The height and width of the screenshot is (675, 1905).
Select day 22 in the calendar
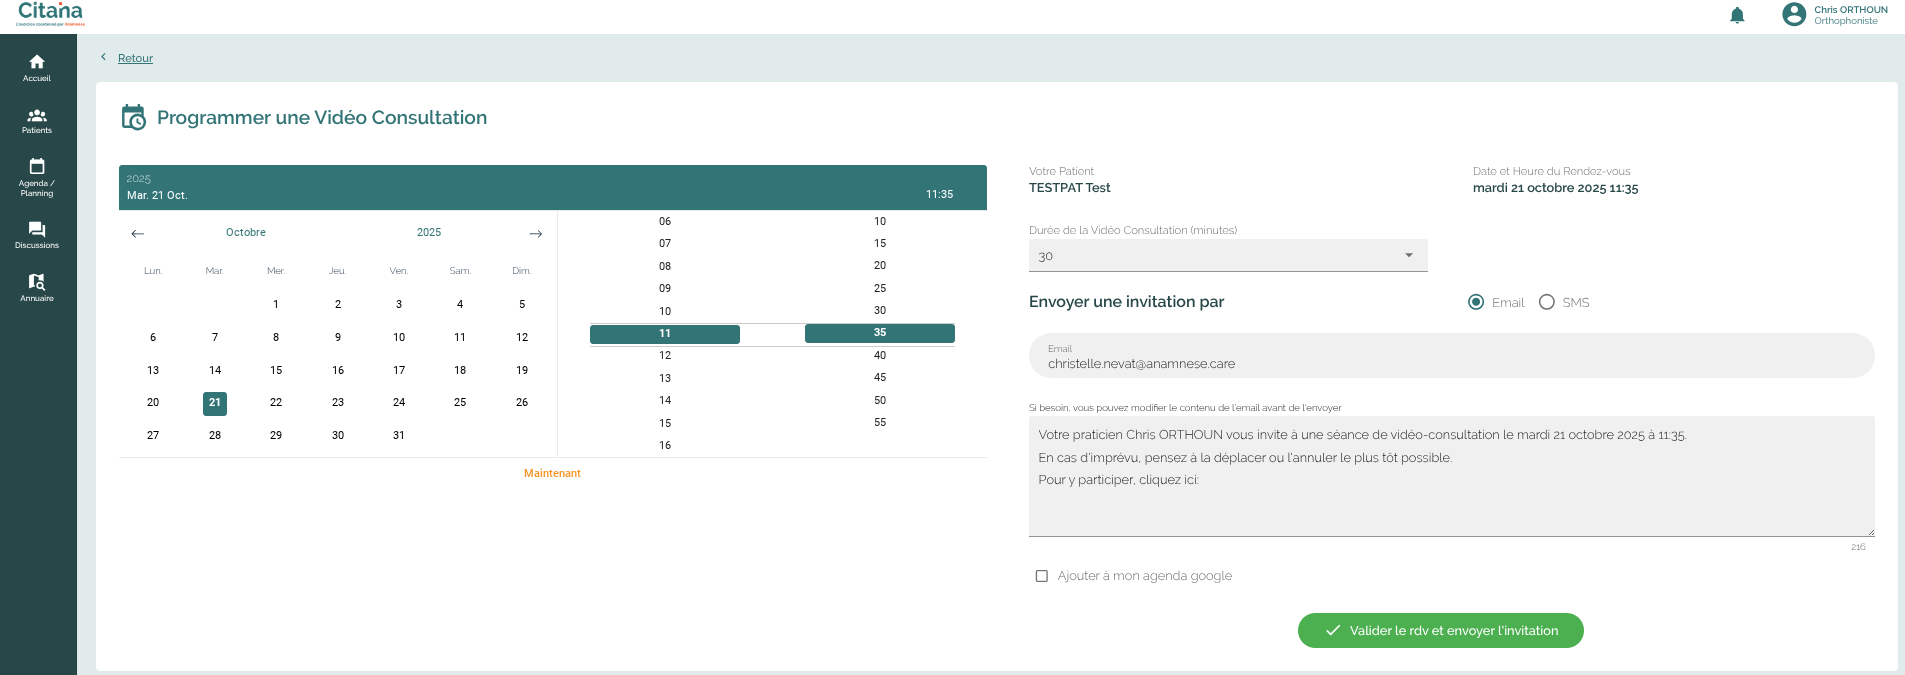tap(276, 403)
